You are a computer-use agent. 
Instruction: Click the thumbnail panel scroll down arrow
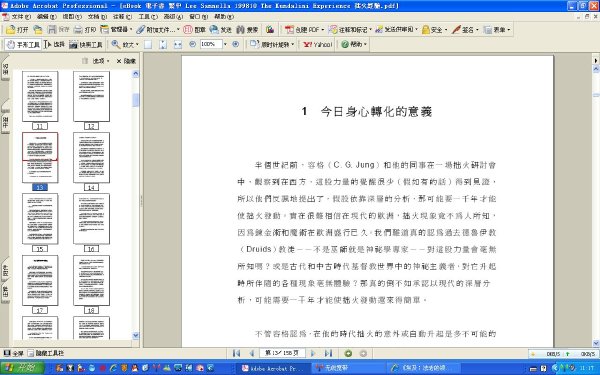pyautogui.click(x=135, y=336)
